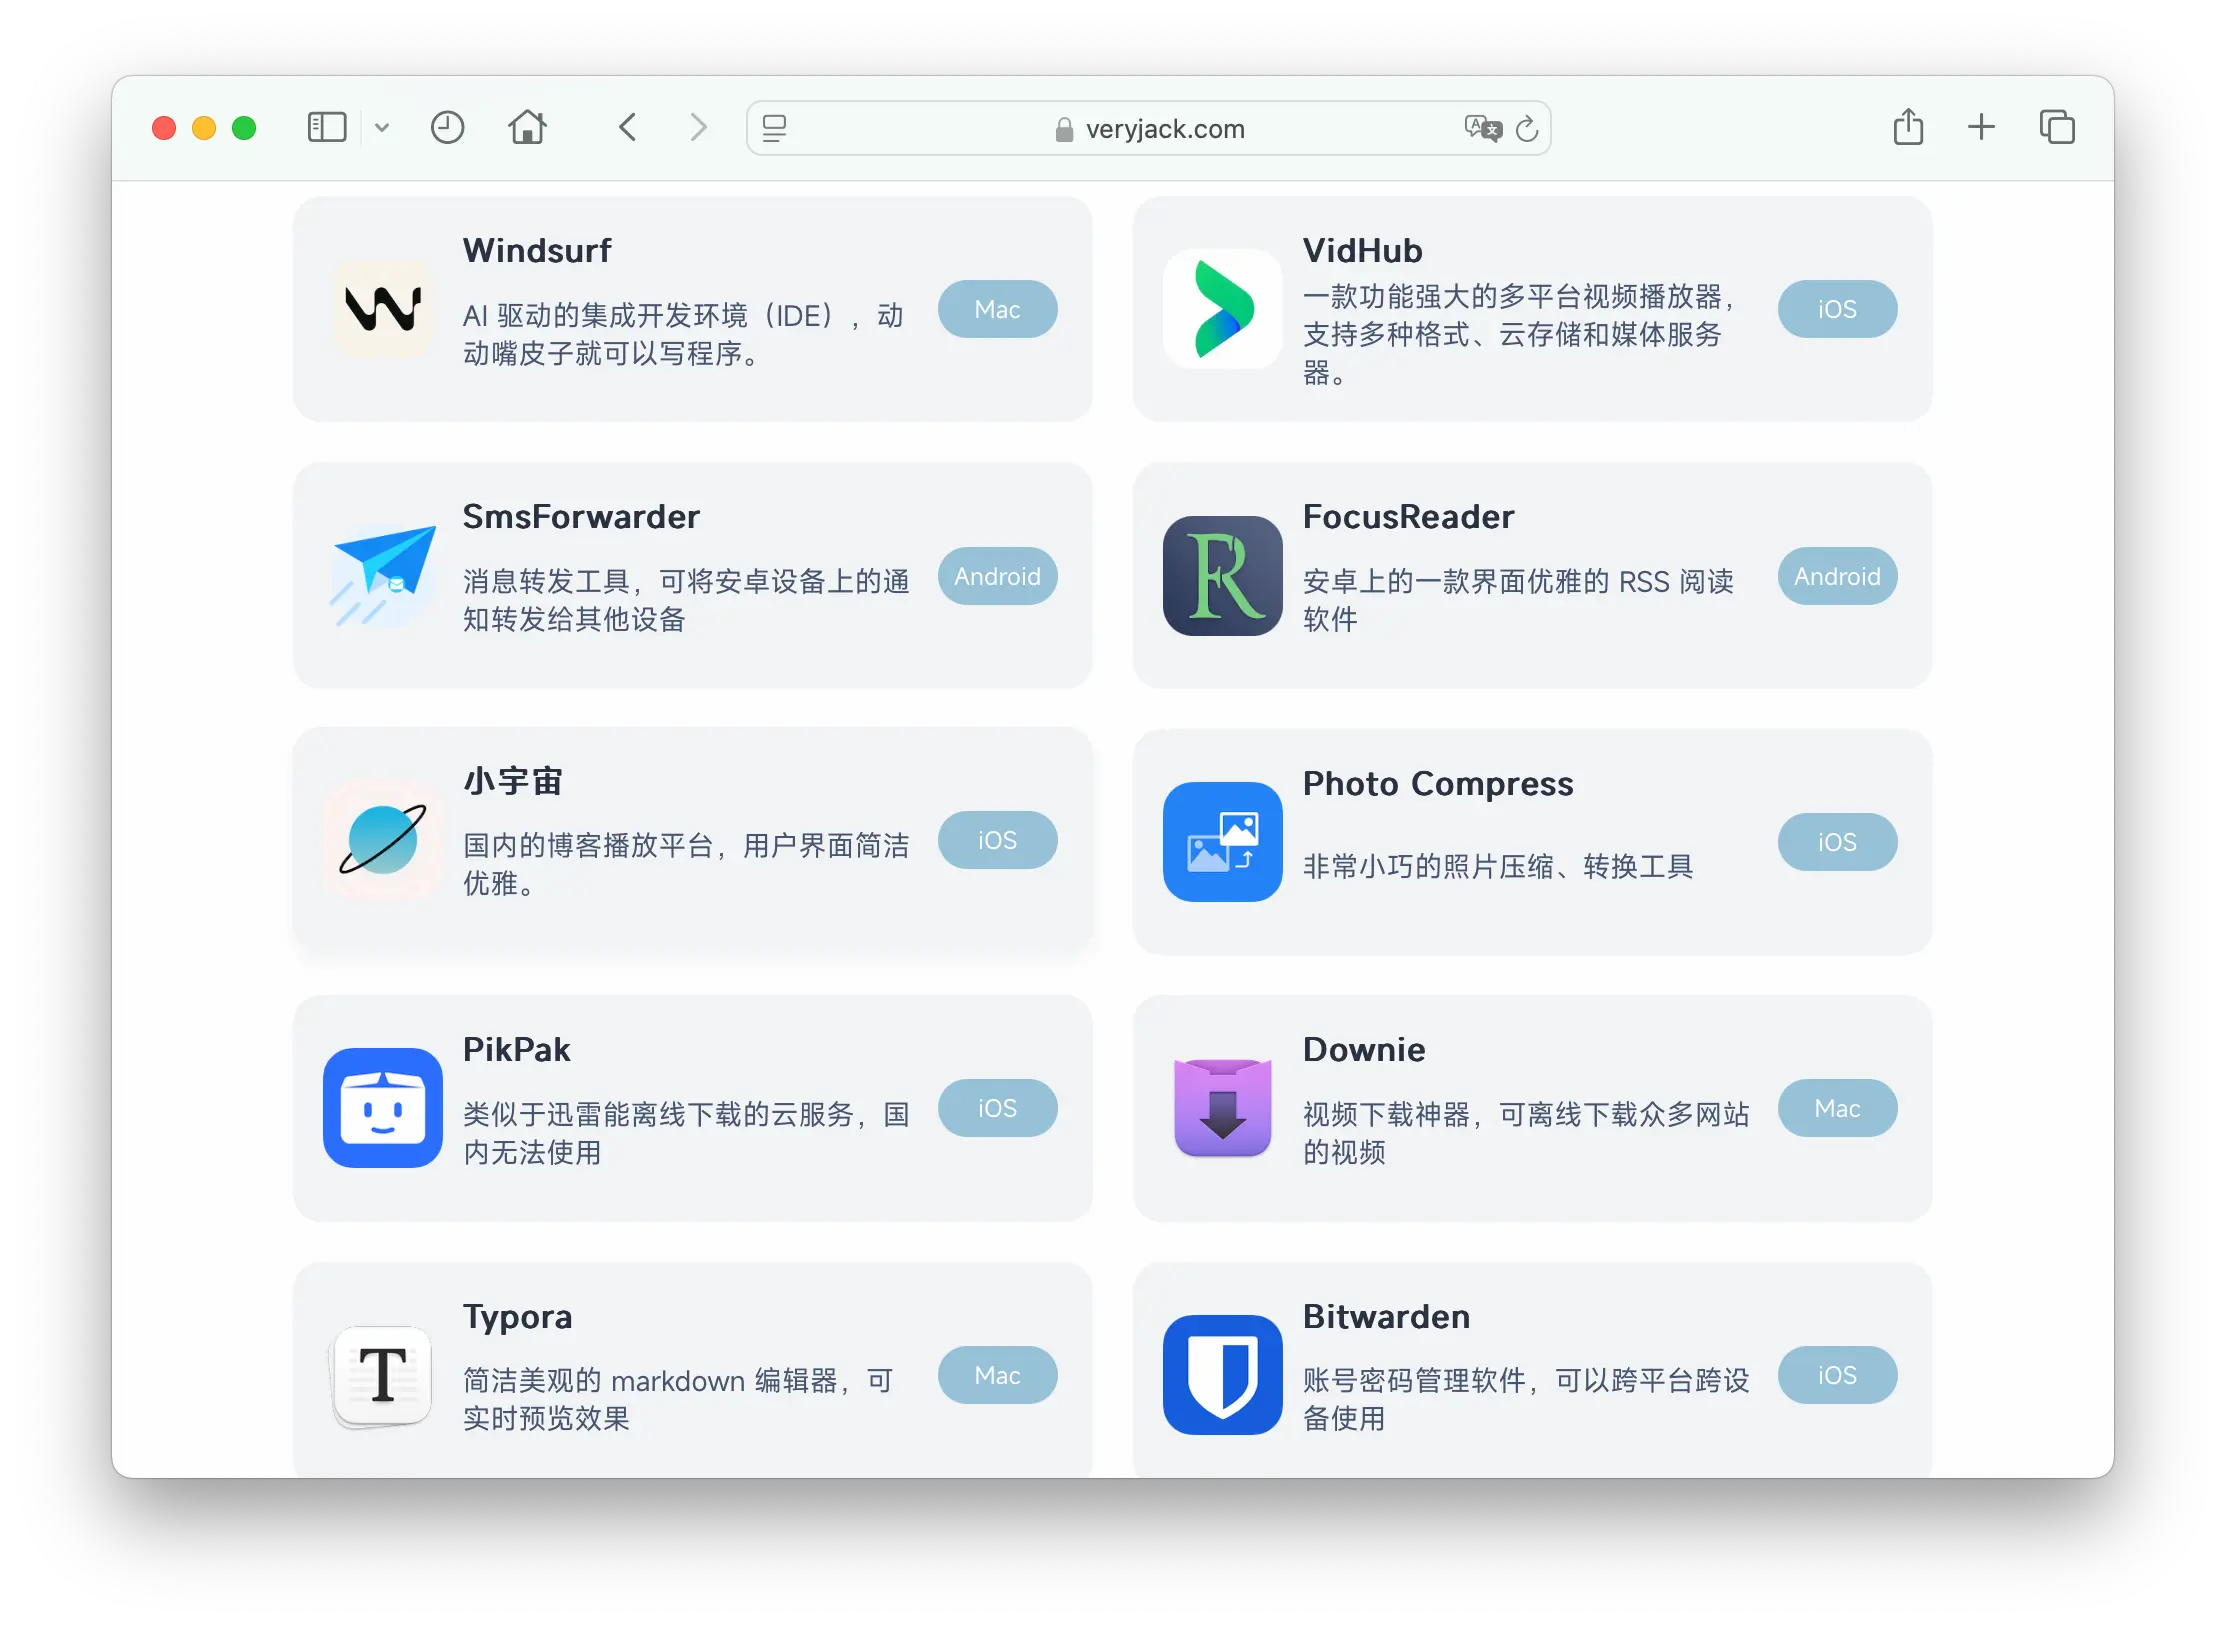
Task: Show the tab overview
Action: tap(2057, 127)
